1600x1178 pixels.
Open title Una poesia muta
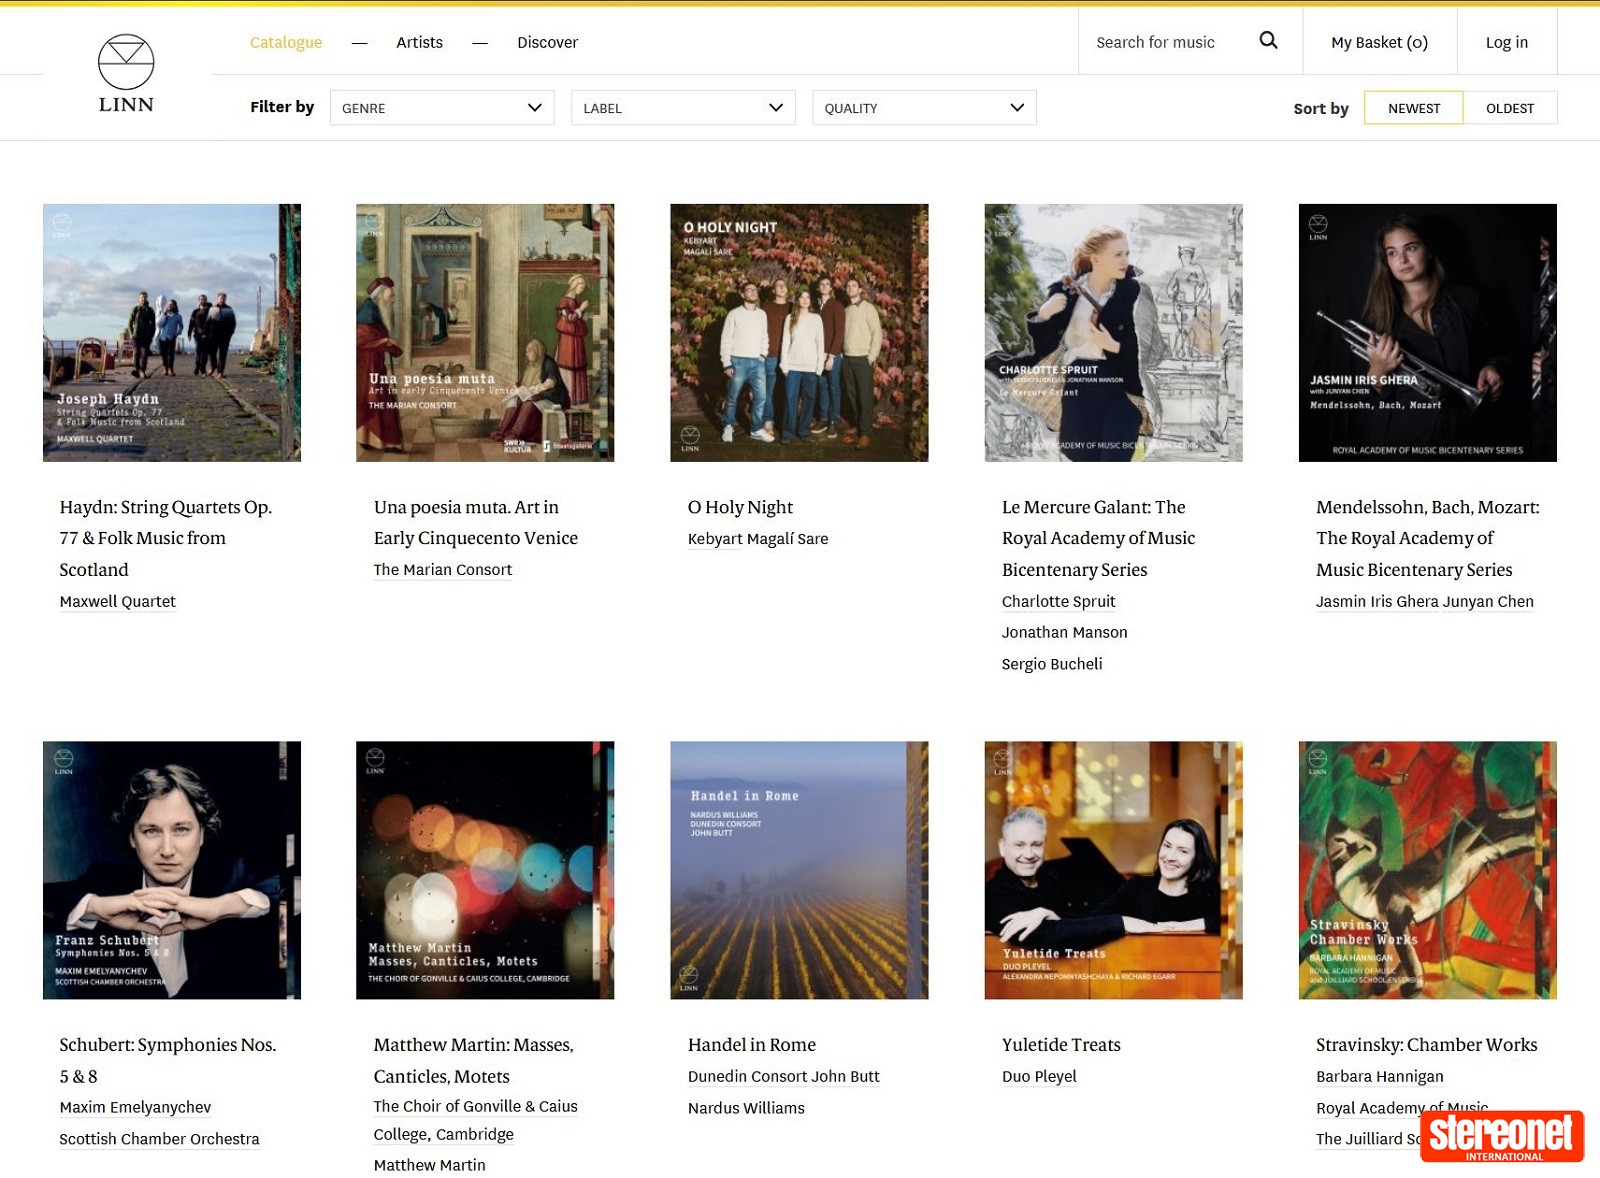coord(476,522)
